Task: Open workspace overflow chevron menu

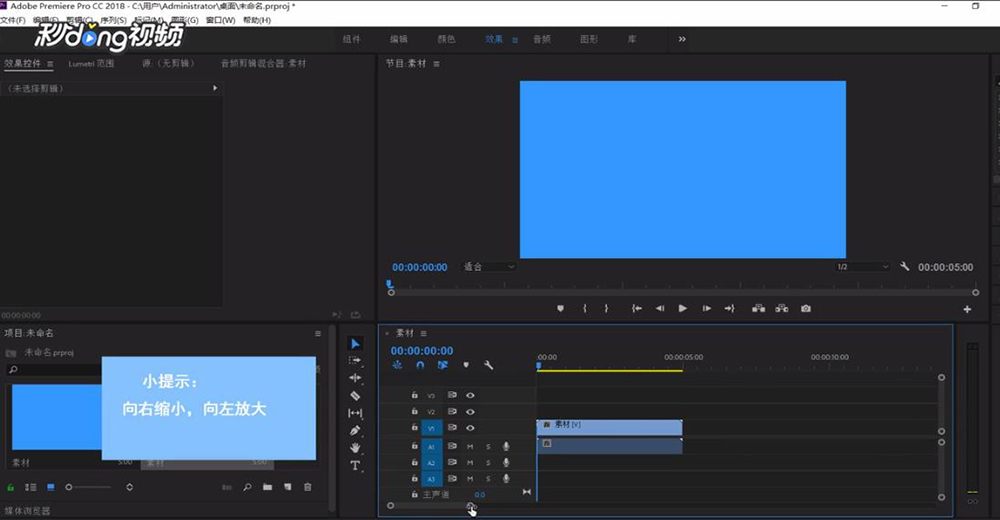Action: [x=682, y=39]
